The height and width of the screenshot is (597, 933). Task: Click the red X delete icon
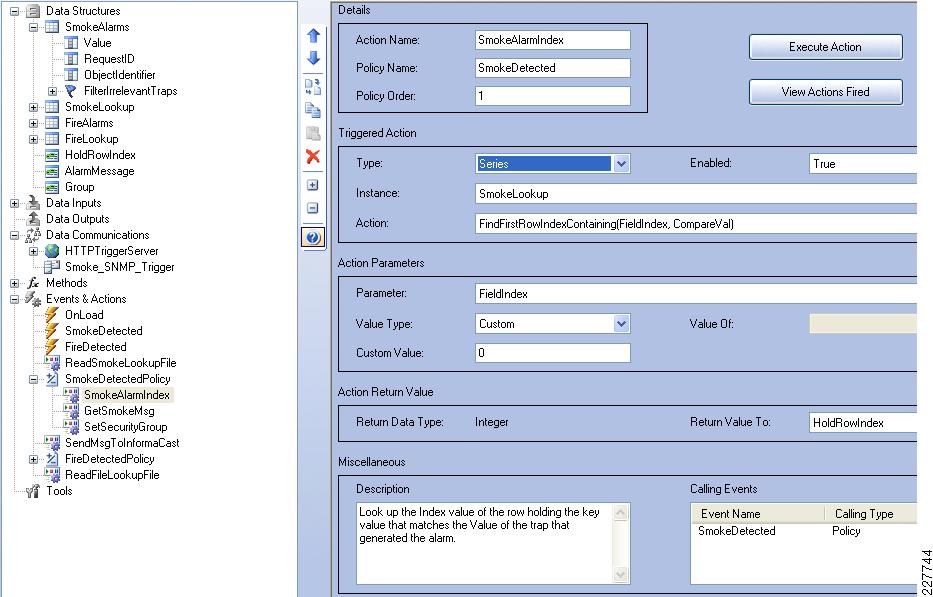(x=313, y=157)
